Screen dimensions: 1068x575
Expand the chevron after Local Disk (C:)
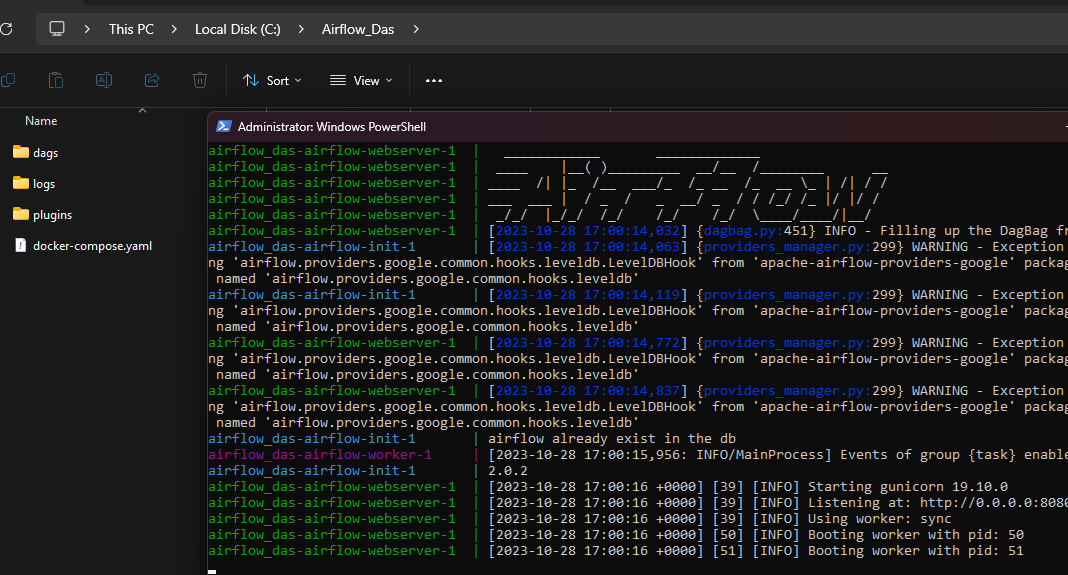tap(301, 29)
